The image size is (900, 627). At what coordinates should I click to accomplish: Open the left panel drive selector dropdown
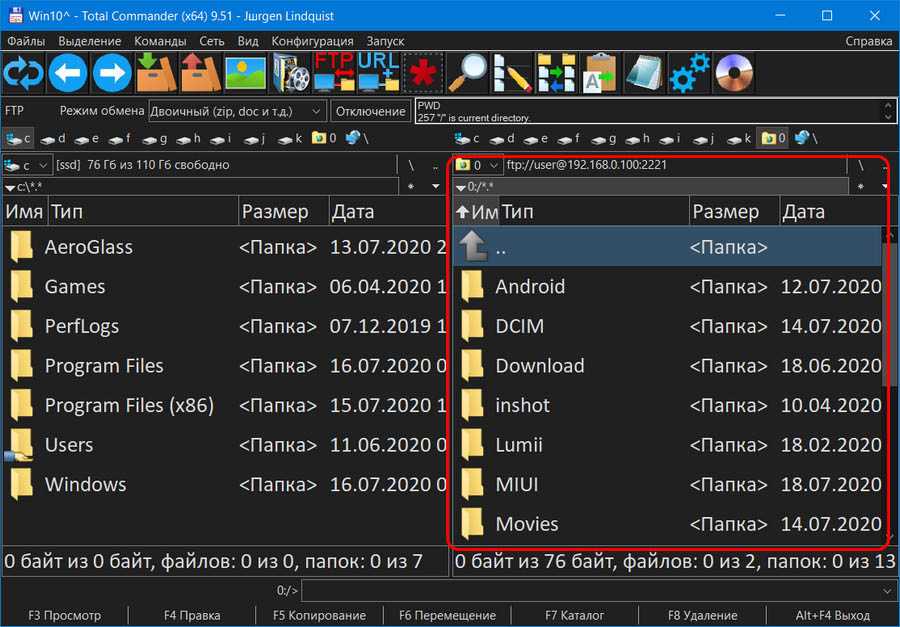click(31, 165)
